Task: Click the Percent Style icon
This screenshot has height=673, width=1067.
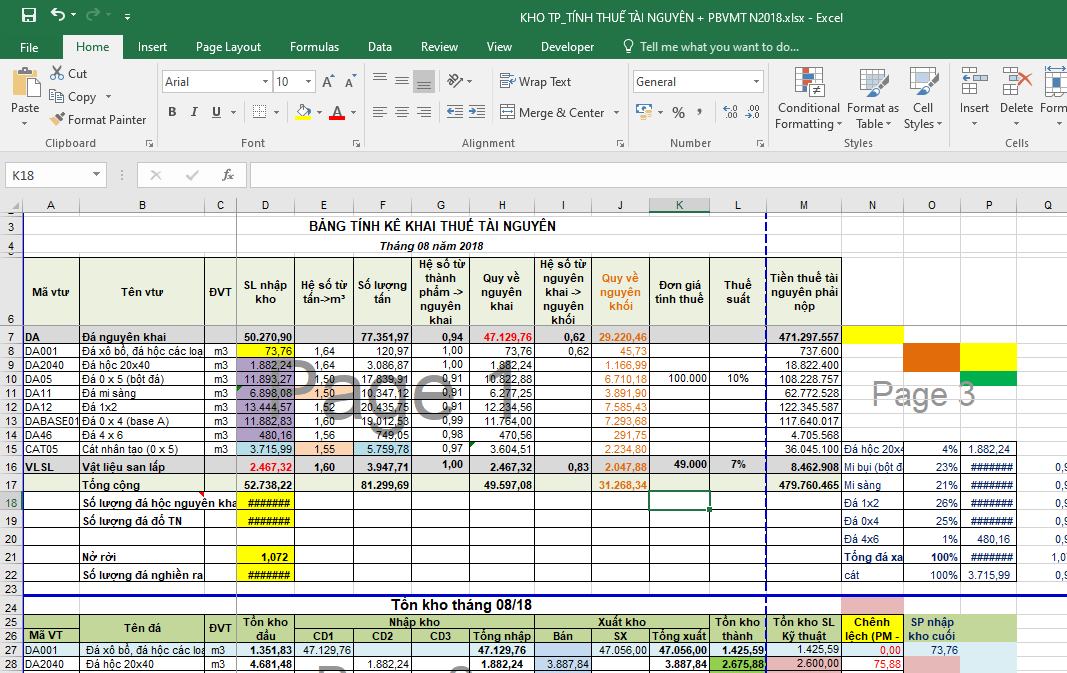Action: (679, 113)
